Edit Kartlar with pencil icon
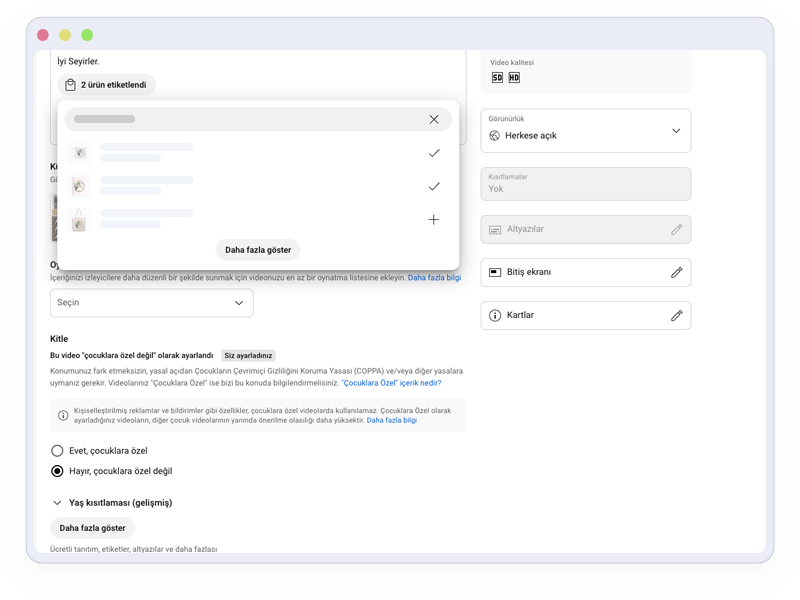This screenshot has height=600, width=800. pos(676,315)
